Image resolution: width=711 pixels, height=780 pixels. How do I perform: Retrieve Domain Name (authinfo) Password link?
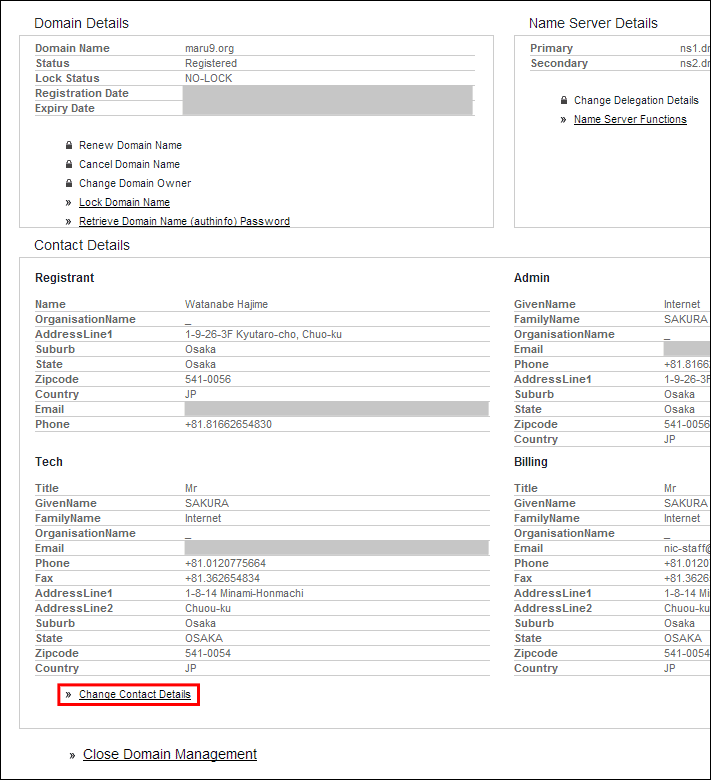[x=184, y=222]
